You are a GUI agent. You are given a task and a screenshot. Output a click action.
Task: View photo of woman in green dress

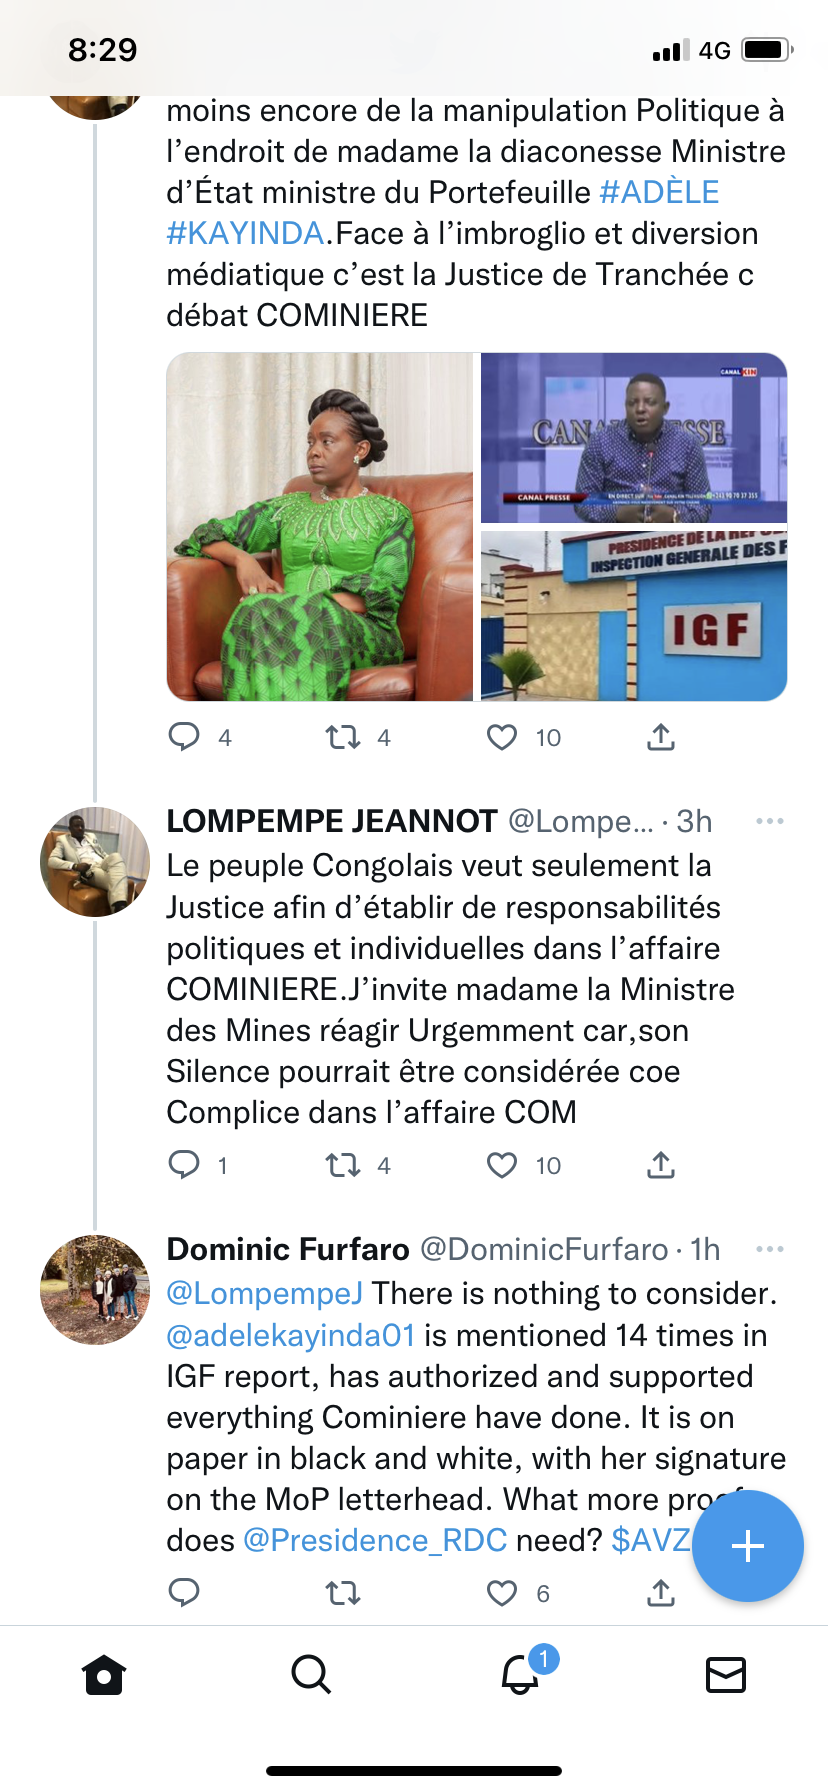point(320,527)
